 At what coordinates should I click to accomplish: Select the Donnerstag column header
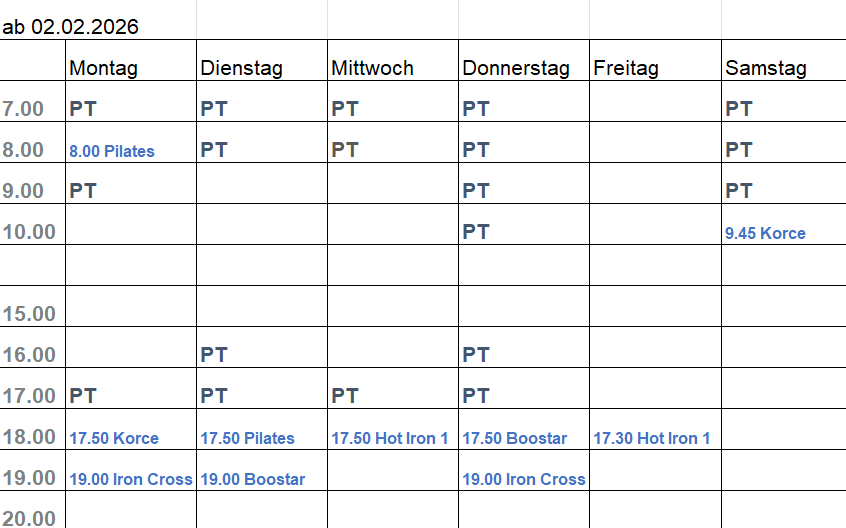516,68
